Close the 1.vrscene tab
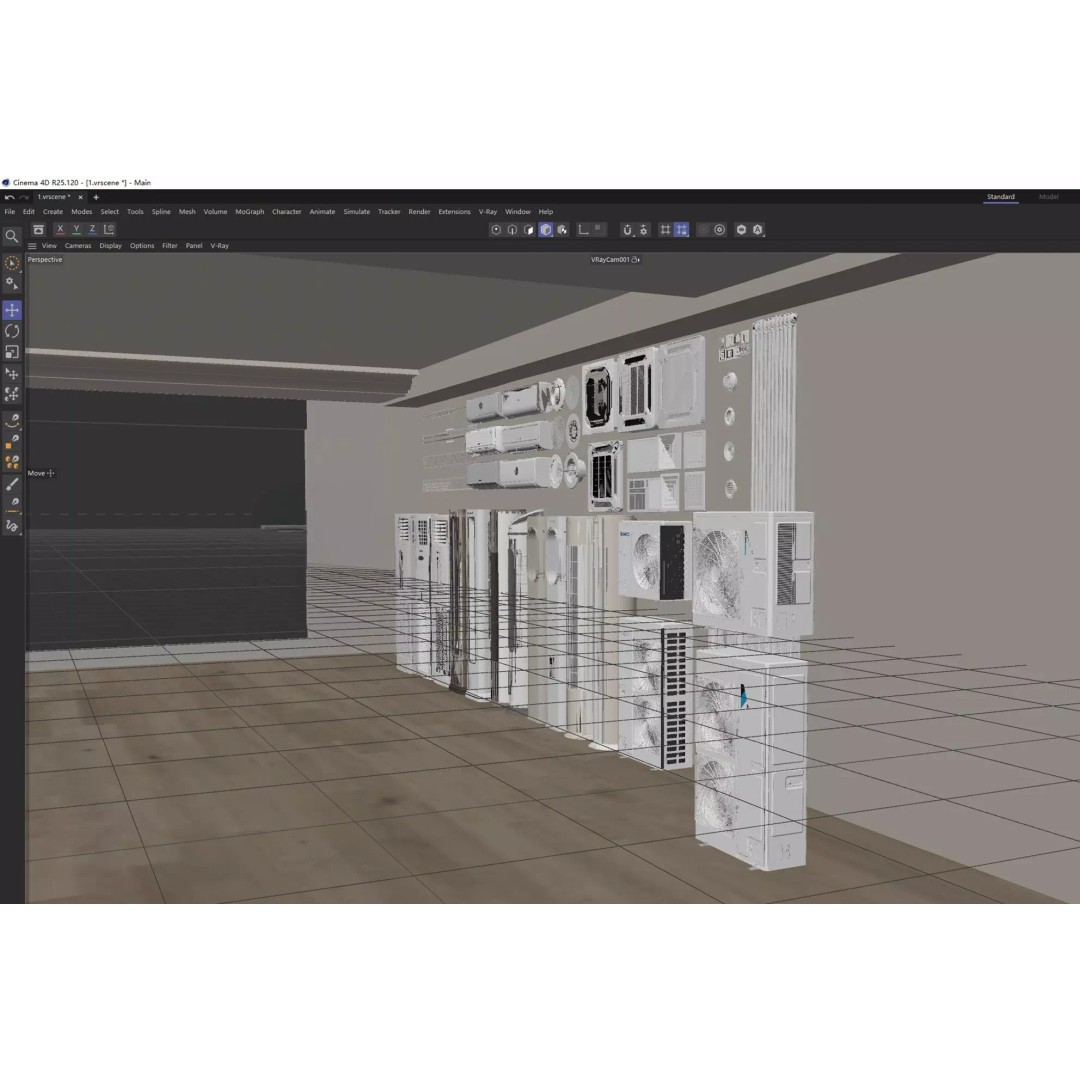The image size is (1080, 1080). click(81, 197)
